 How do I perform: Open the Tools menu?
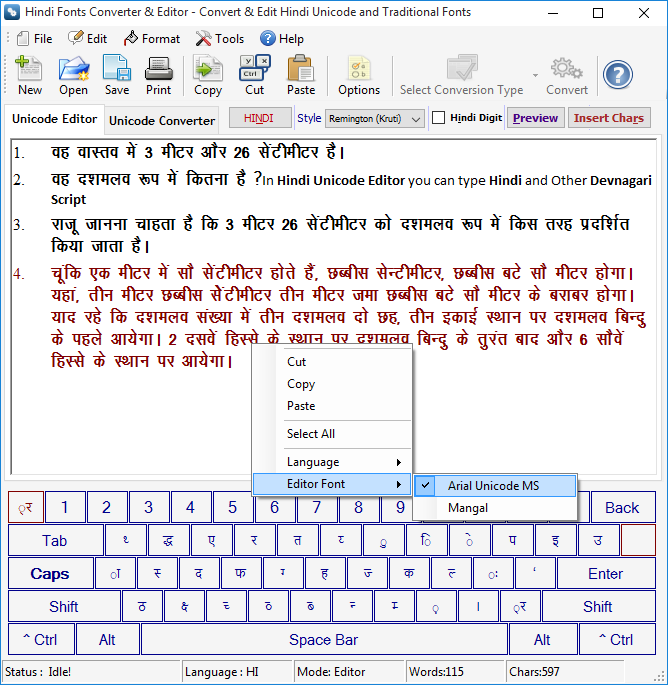point(220,39)
